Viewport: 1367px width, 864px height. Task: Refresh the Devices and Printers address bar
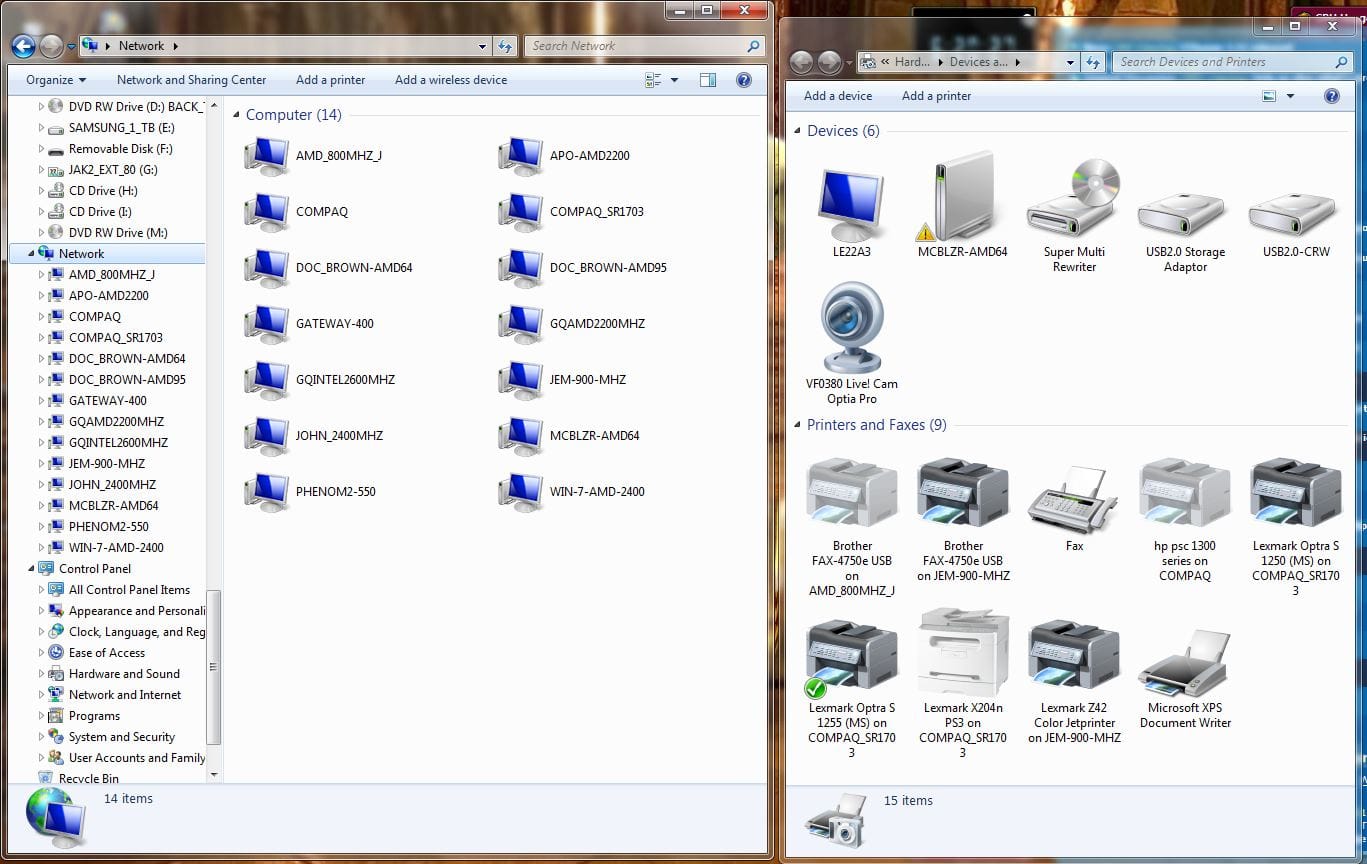pos(1092,62)
